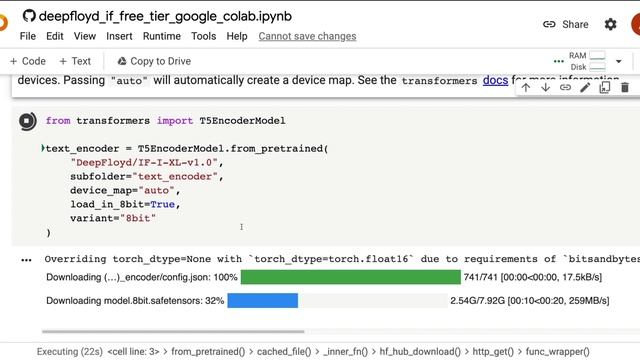This screenshot has width=640, height=360.
Task: Mirror cell in tab icon
Action: 604,87
